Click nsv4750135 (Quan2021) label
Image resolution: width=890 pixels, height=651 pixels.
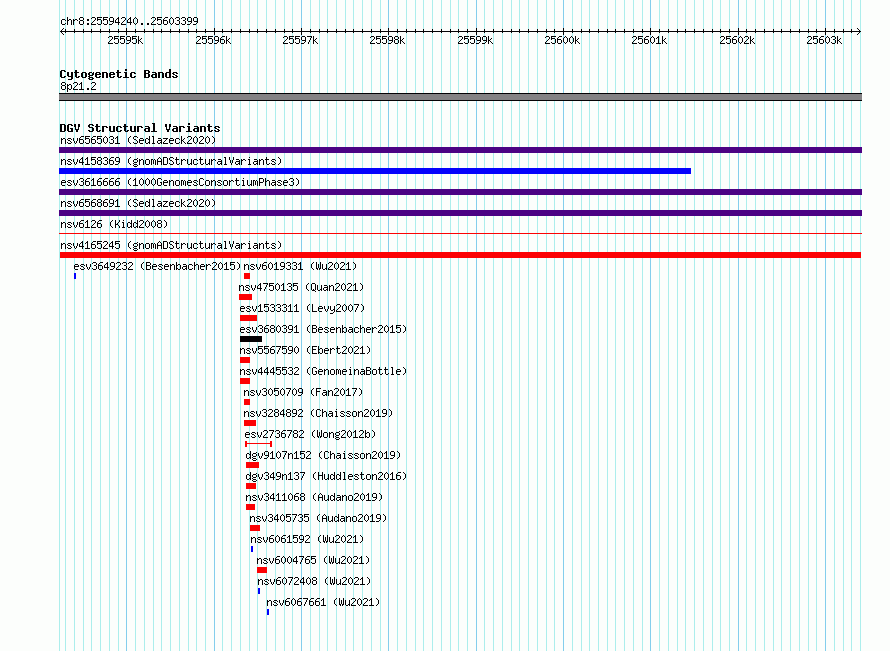tap(301, 287)
